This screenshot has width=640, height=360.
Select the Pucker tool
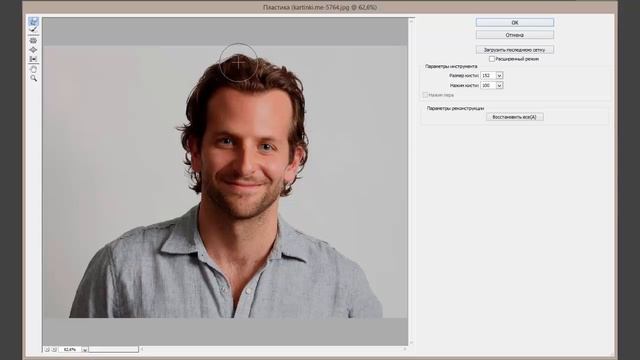[33, 40]
